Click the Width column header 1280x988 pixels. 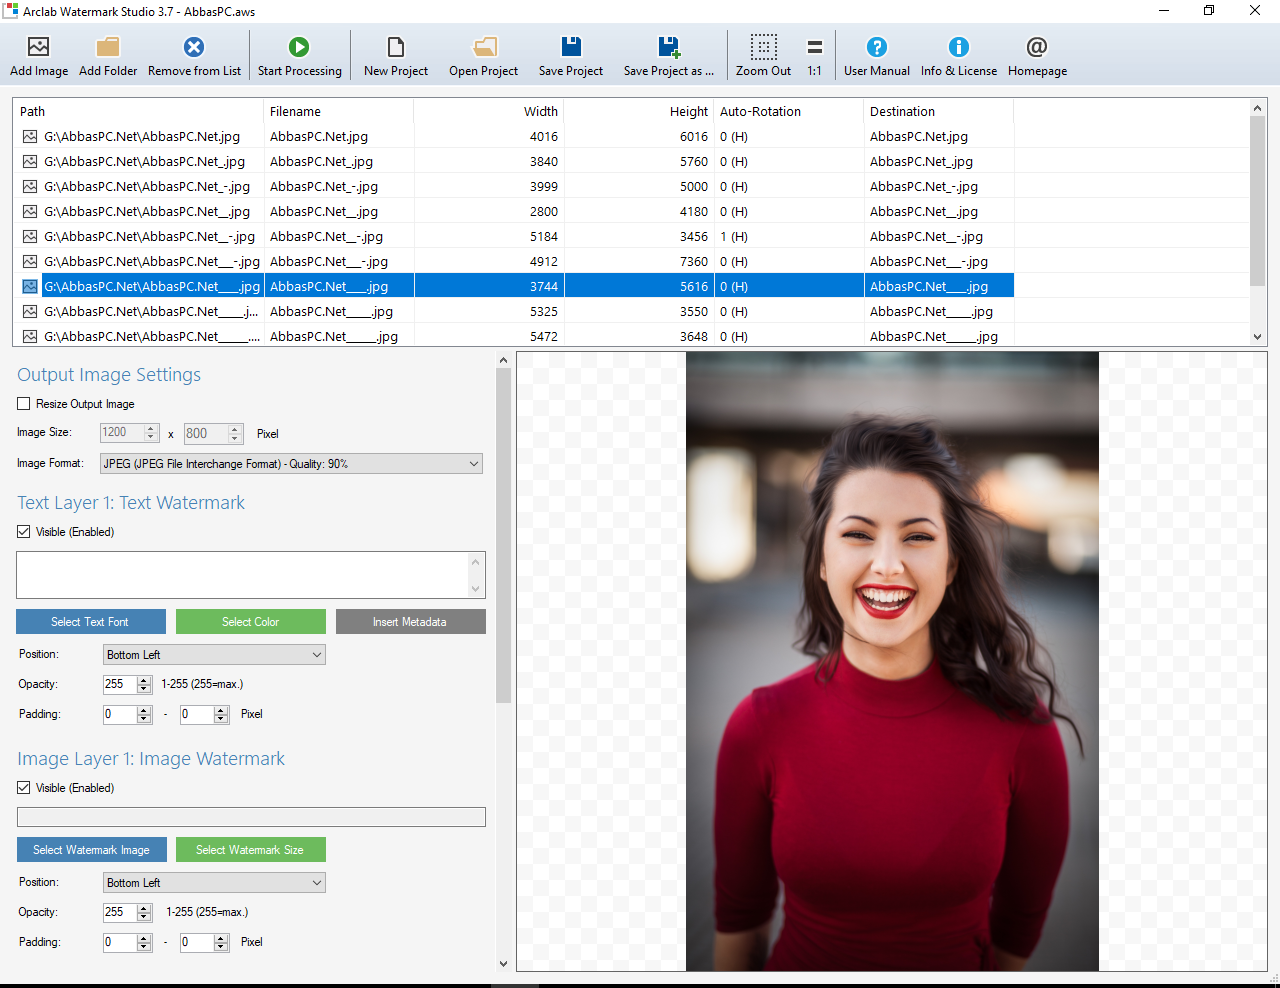(x=488, y=111)
